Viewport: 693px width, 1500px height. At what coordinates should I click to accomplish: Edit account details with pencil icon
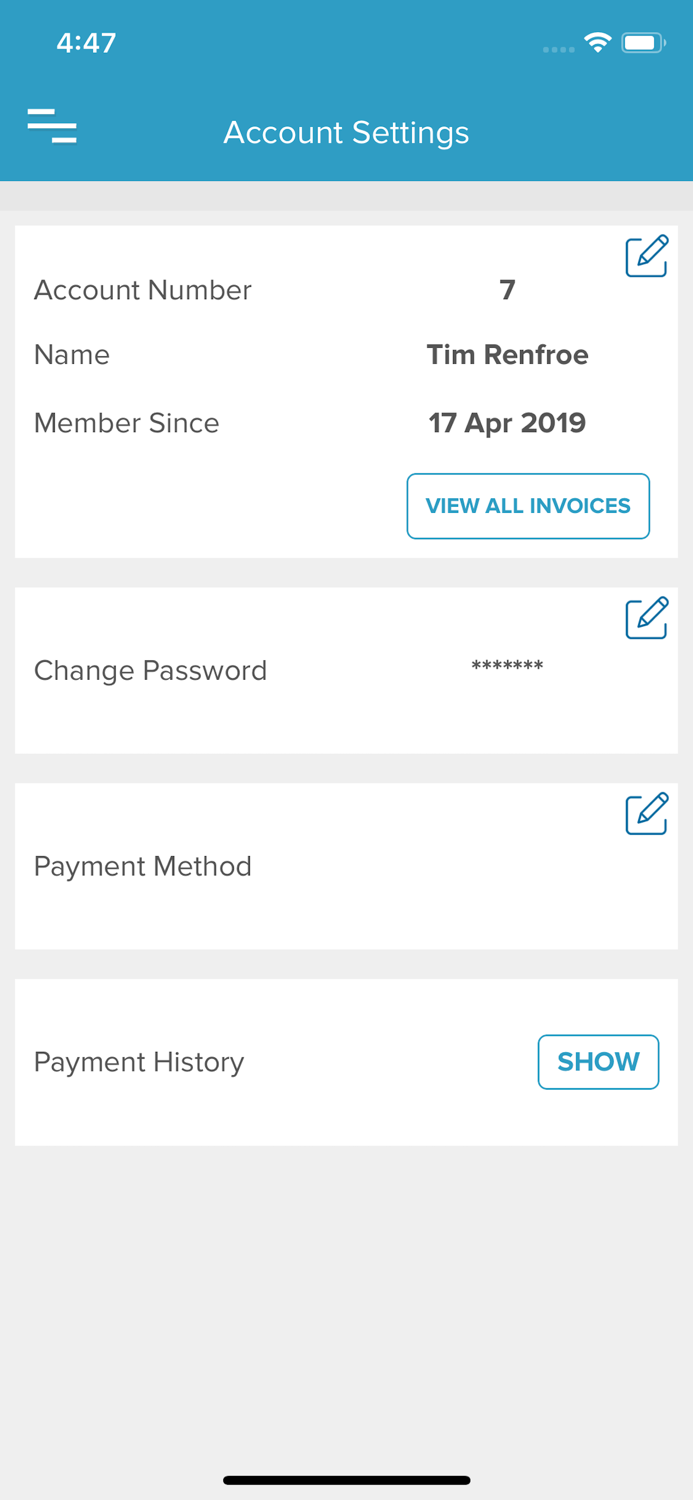point(646,257)
